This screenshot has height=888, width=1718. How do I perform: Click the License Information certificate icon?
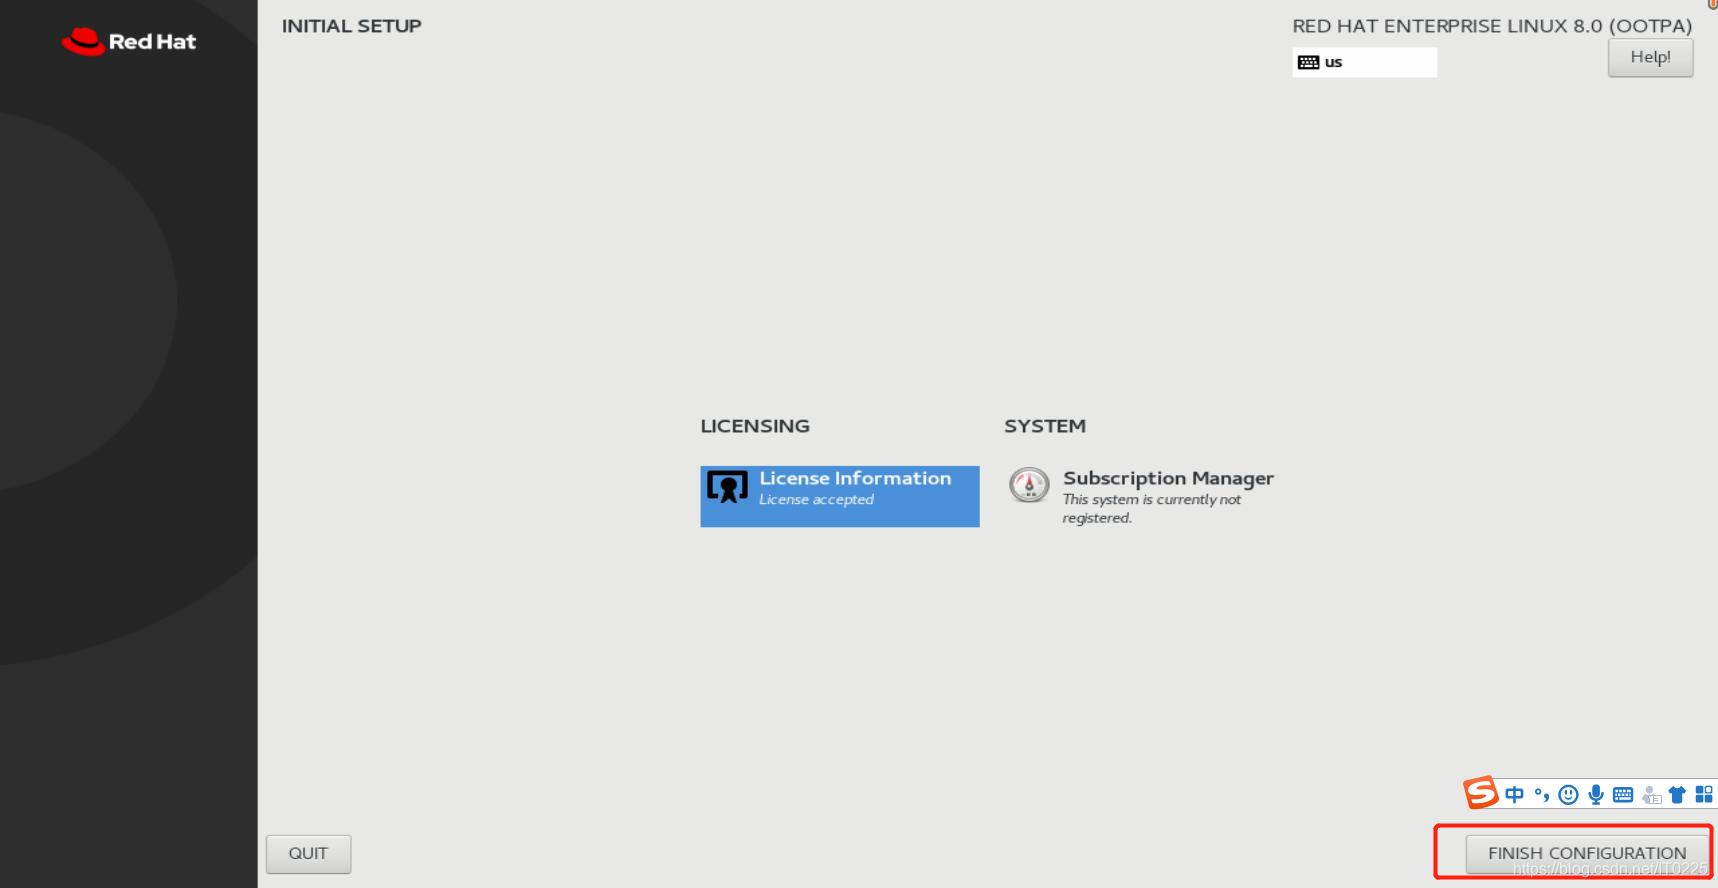727,487
